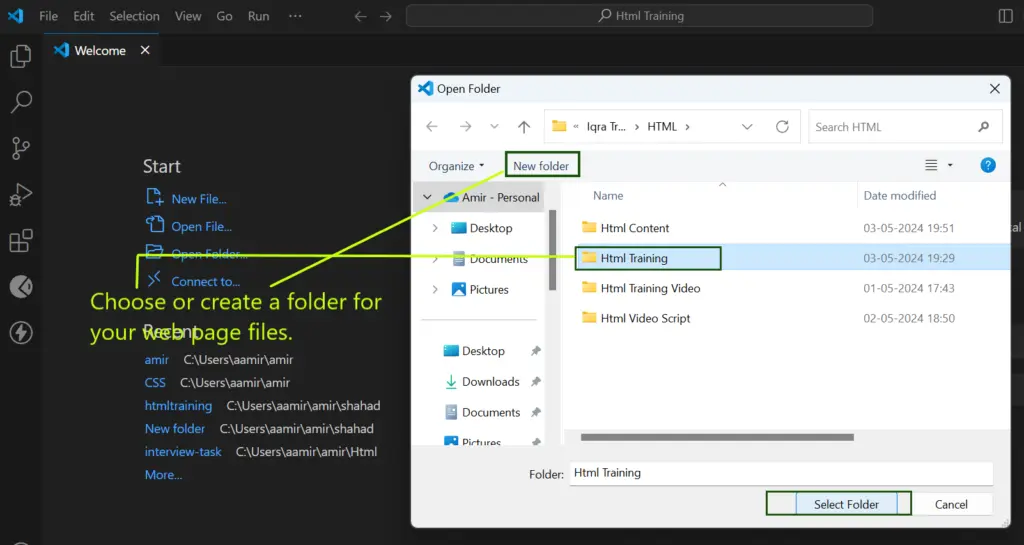Viewport: 1024px width, 545px height.
Task: Open the View menu
Action: click(187, 16)
